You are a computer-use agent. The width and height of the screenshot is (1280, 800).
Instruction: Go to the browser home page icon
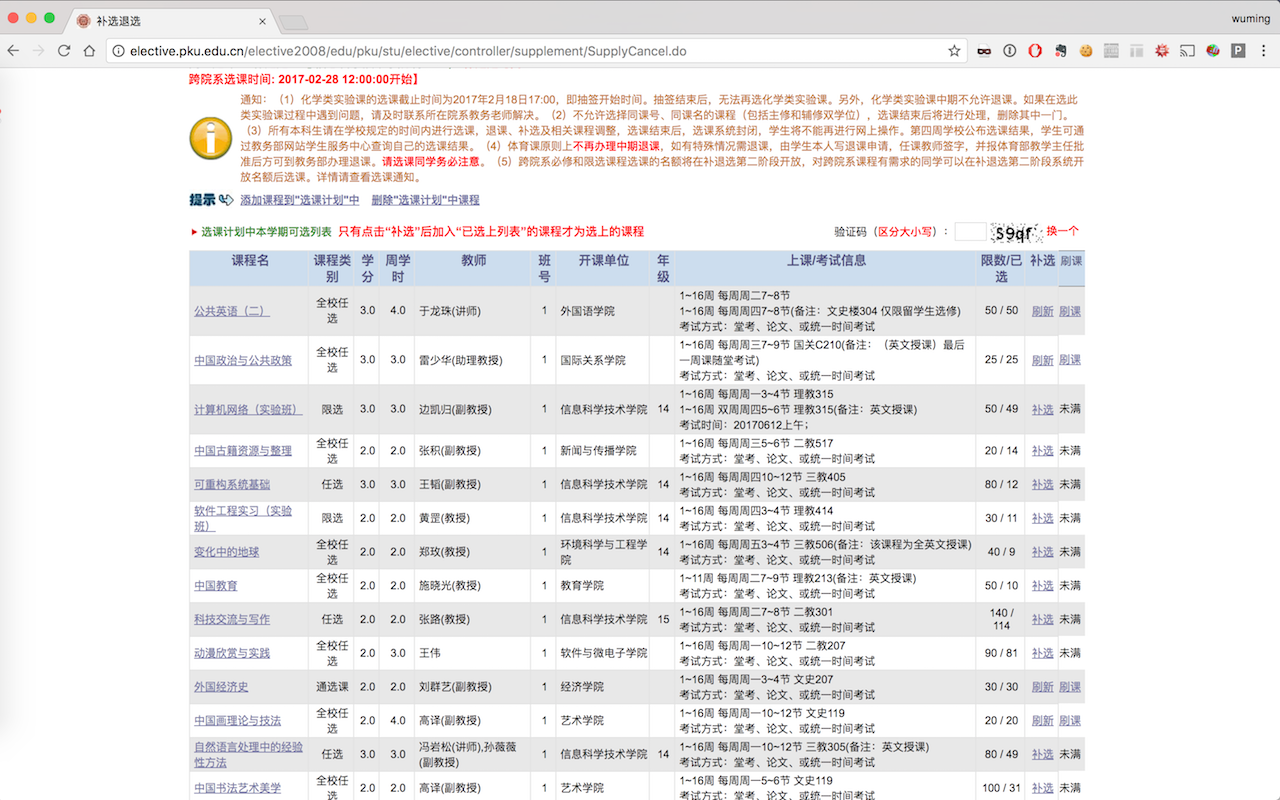(90, 51)
